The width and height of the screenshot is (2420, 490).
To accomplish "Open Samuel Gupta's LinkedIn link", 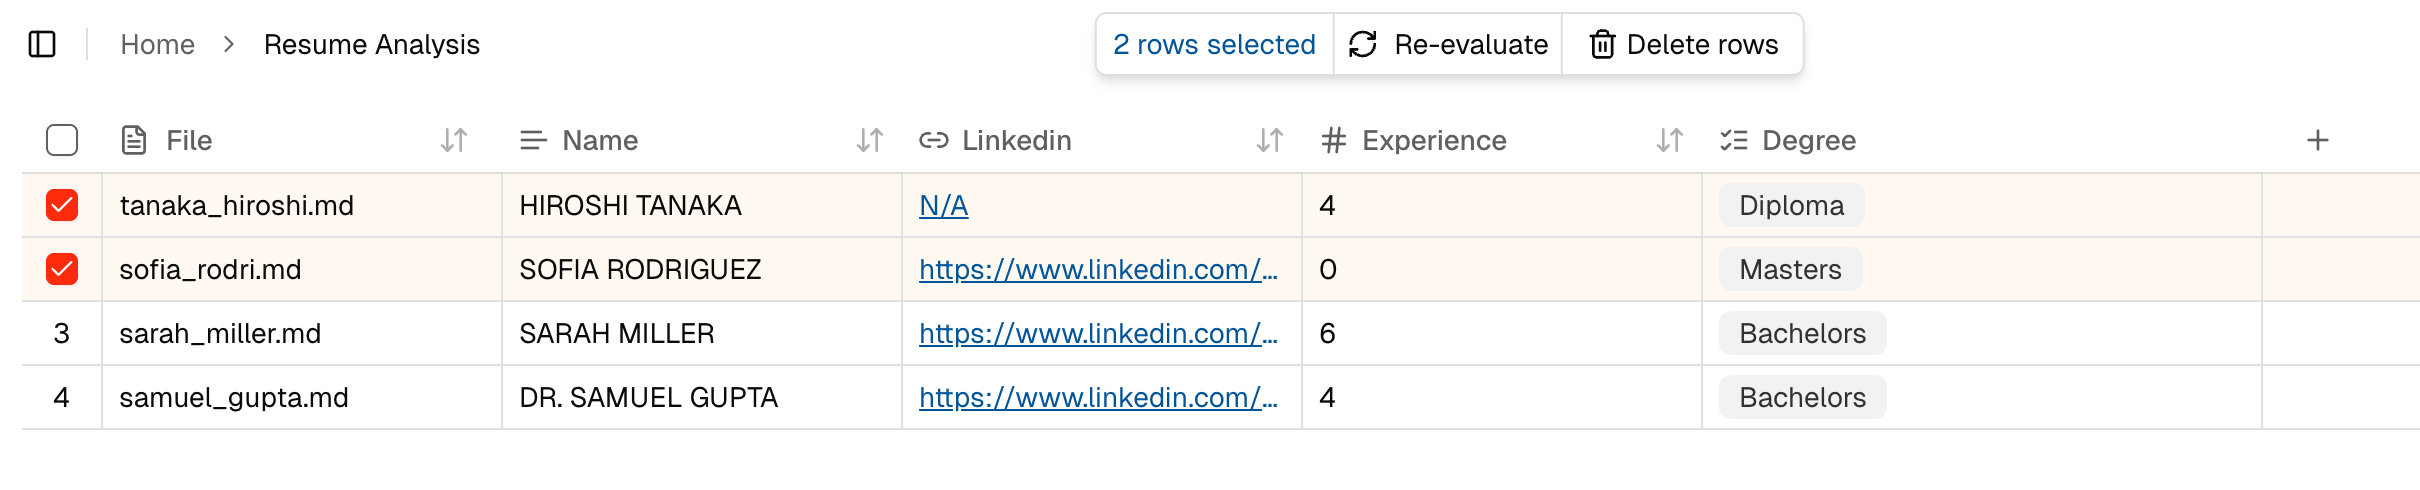I will [1097, 397].
